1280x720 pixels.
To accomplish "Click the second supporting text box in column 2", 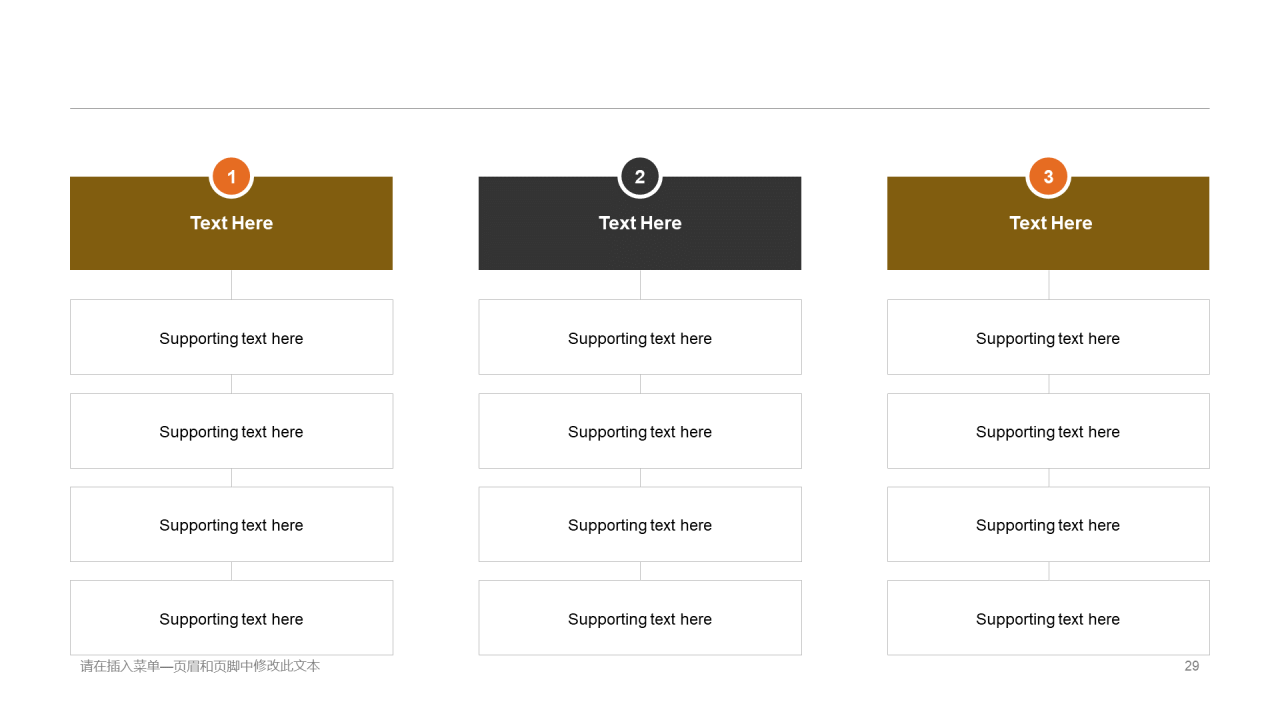I will click(640, 431).
